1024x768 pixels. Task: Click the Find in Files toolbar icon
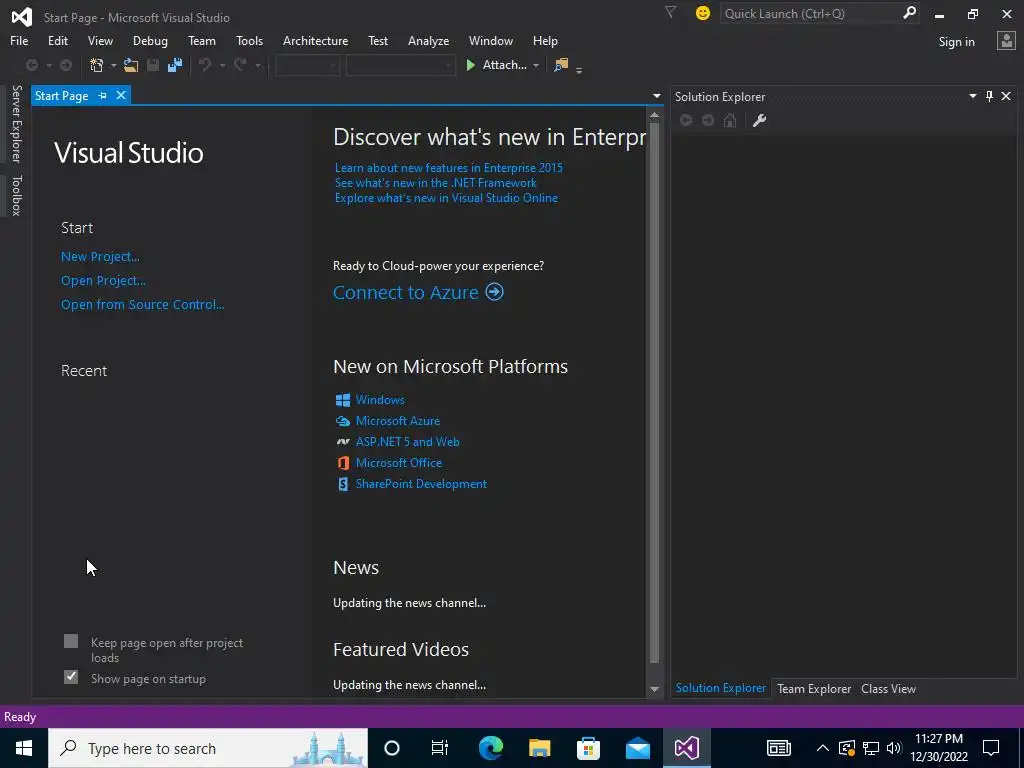561,65
